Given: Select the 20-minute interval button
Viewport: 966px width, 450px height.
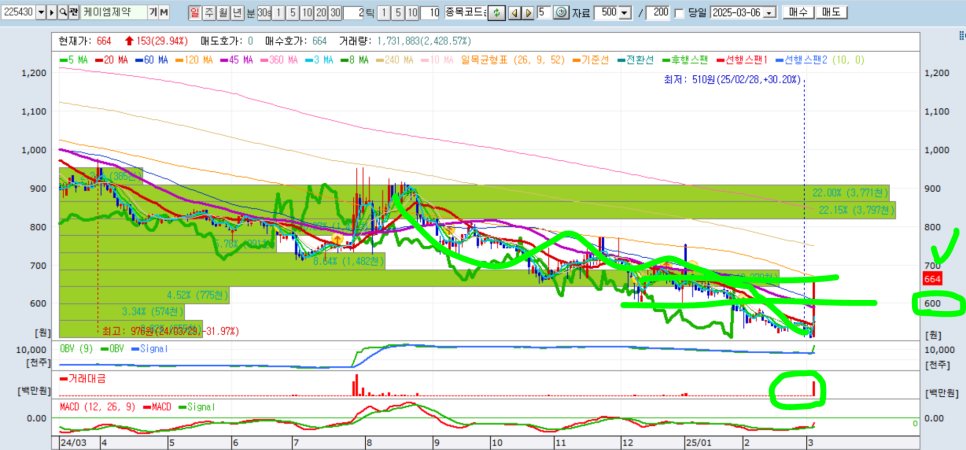Looking at the screenshot, I should click(320, 12).
